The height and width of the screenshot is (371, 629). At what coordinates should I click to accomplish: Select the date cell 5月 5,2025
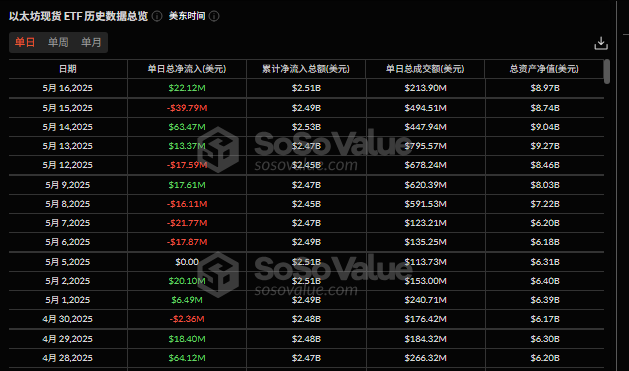click(67, 262)
